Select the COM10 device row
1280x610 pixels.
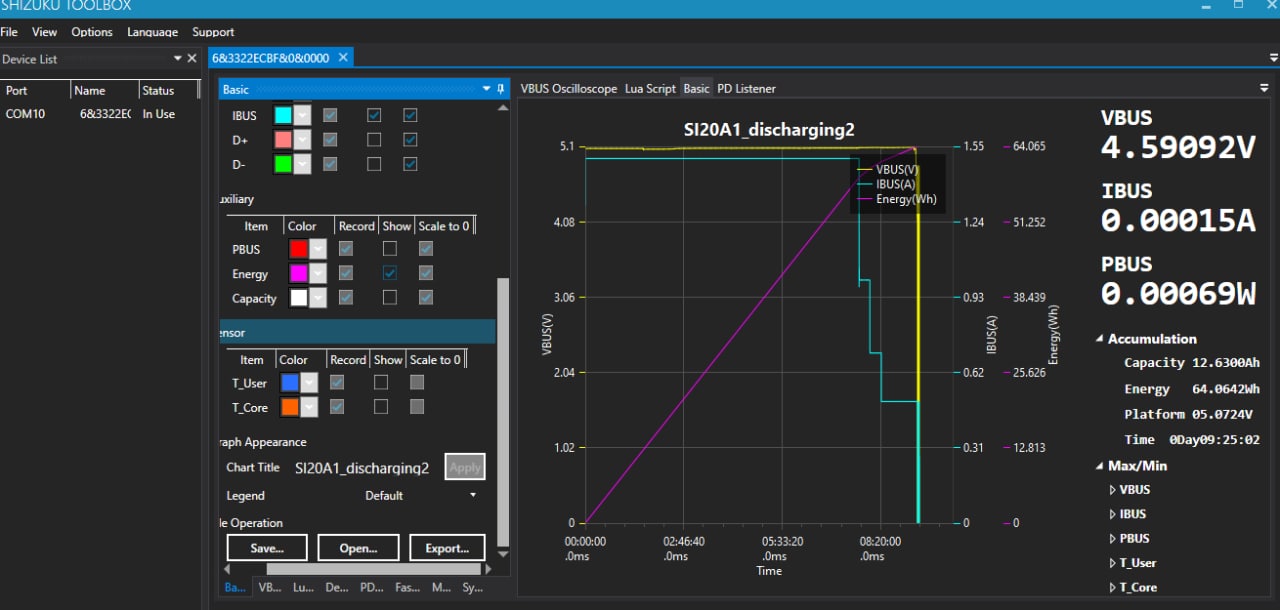coord(100,114)
